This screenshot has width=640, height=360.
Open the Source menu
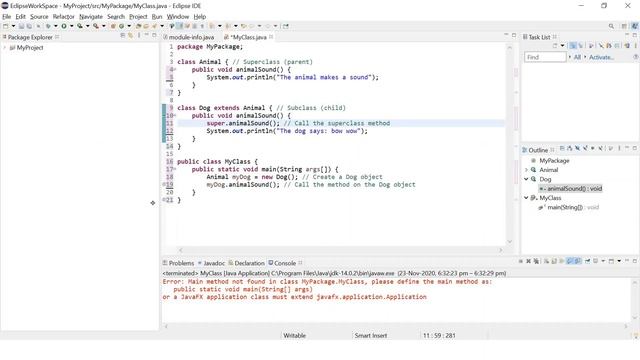click(39, 17)
